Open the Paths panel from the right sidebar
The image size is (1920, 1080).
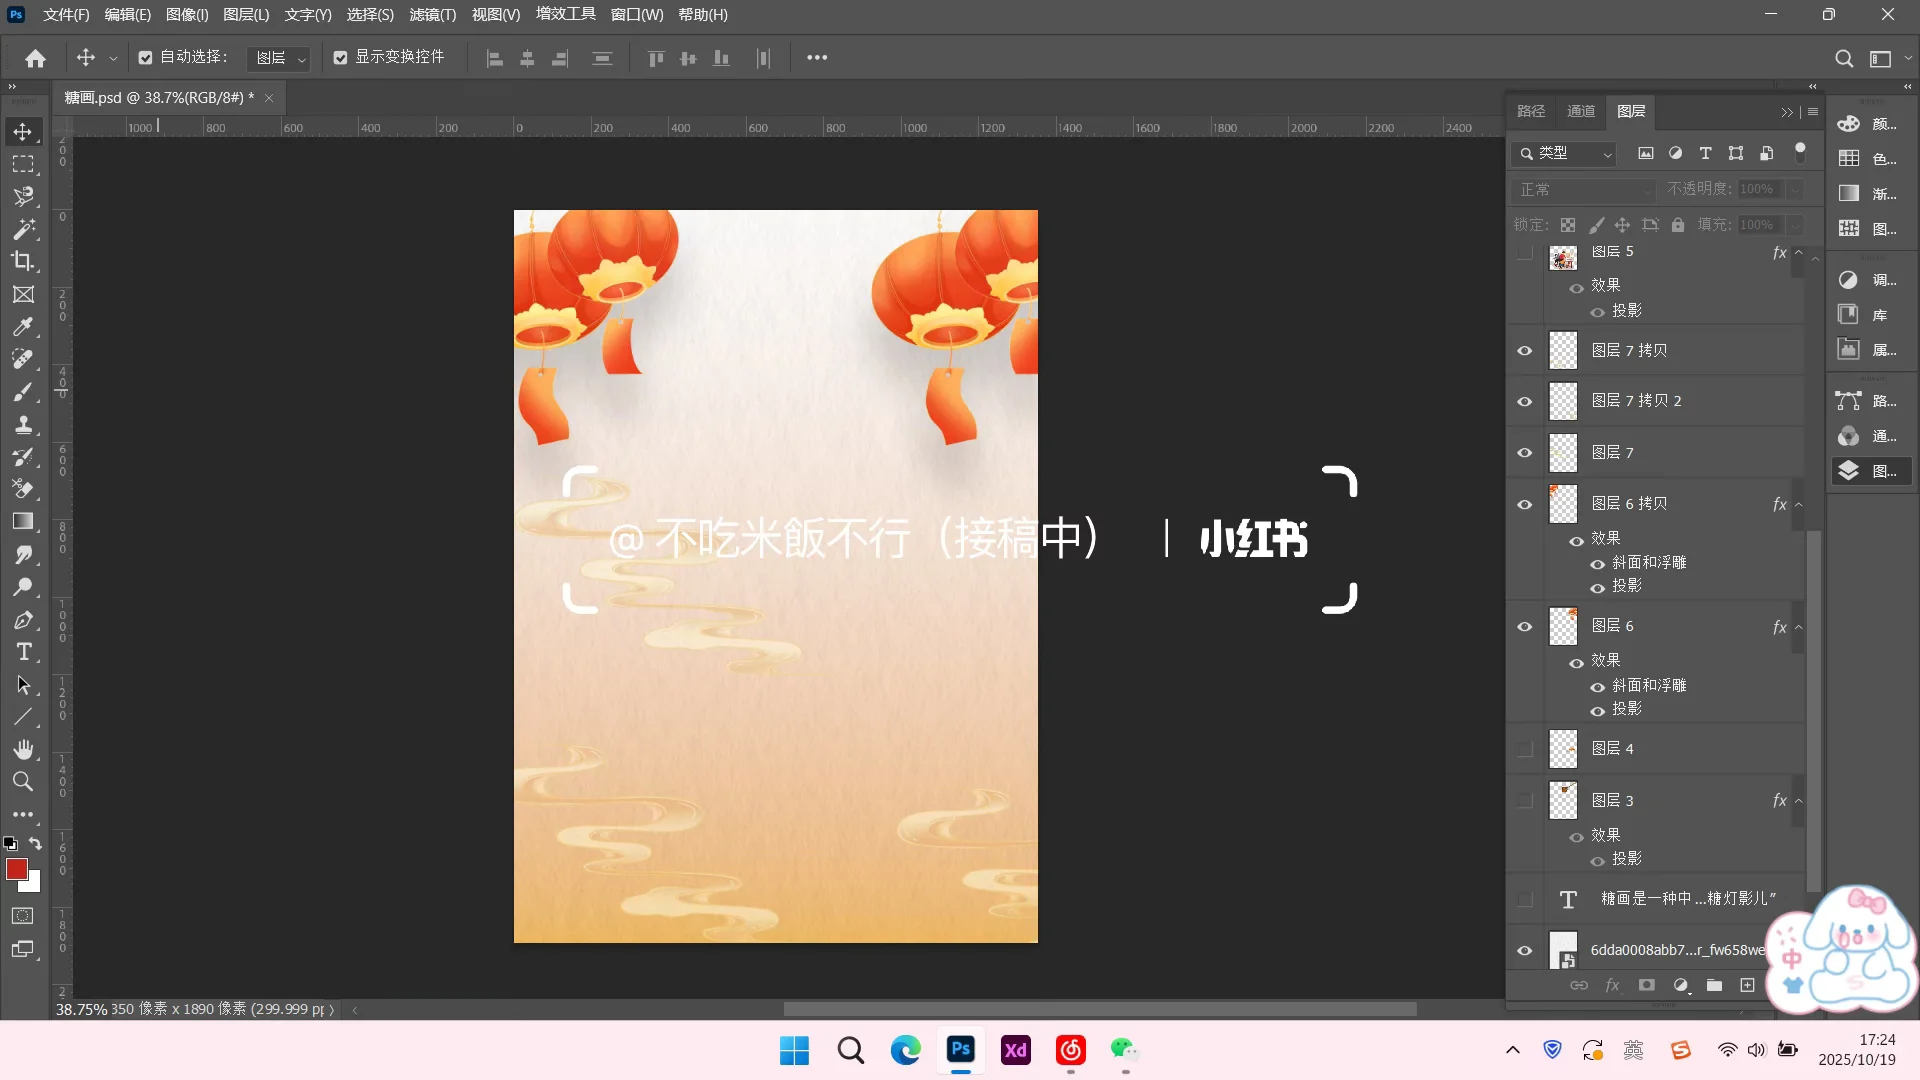(1531, 111)
